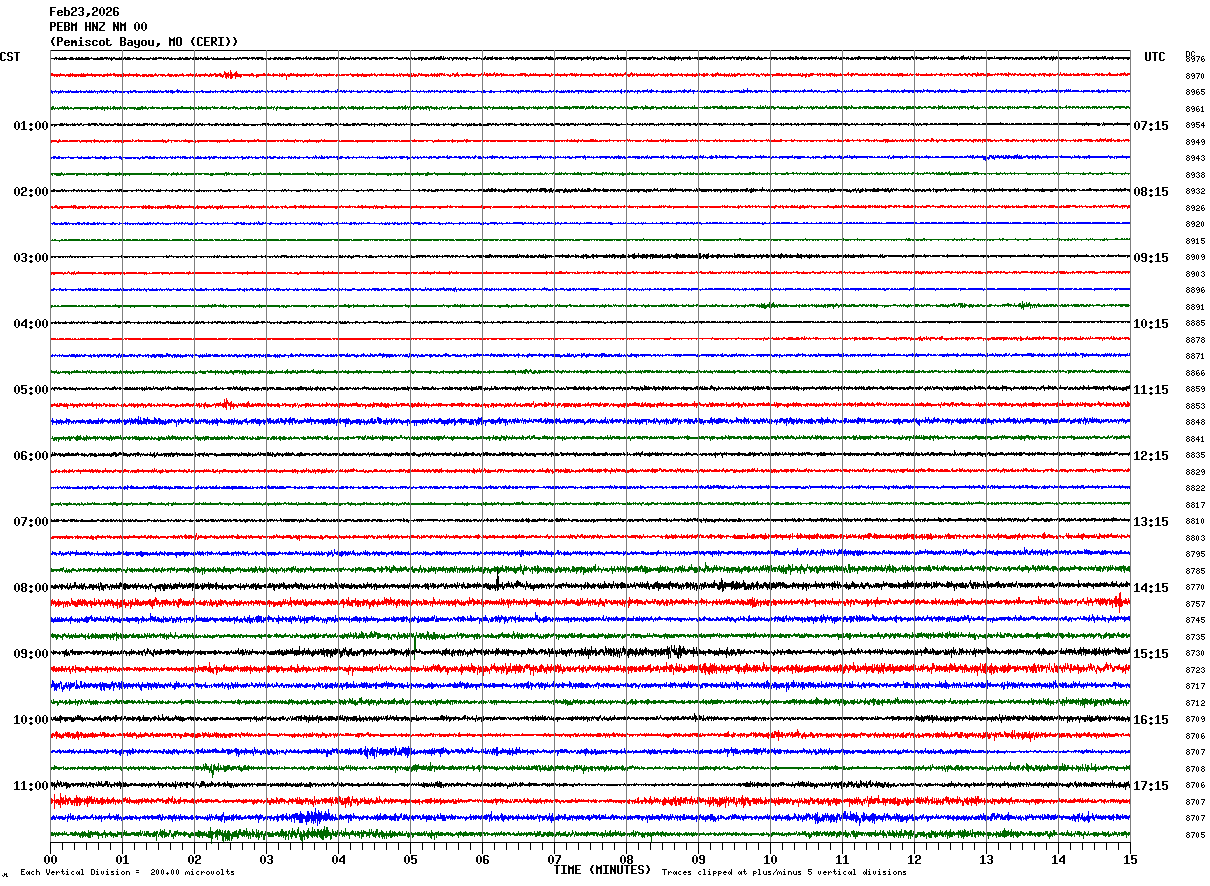Viewport: 1210px width, 886px height.
Task: Select the "10:00" CST time label
Action: tap(31, 720)
